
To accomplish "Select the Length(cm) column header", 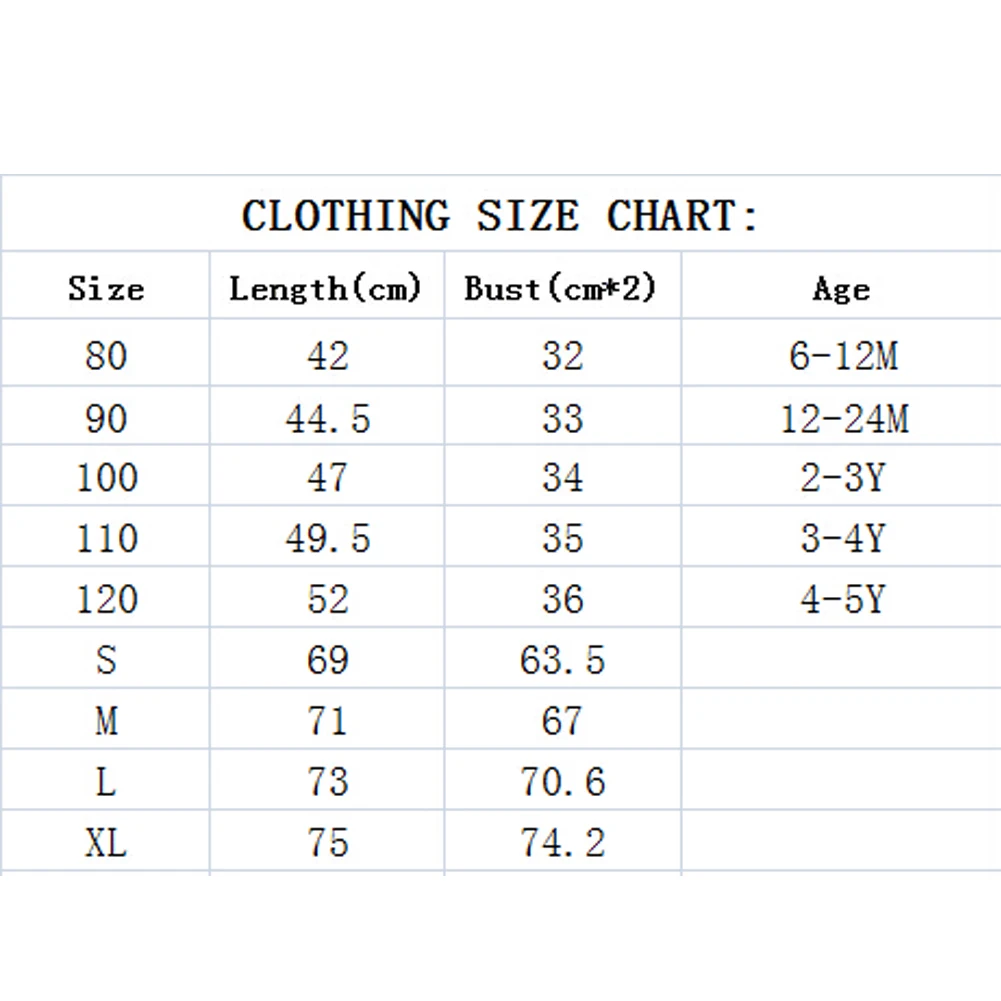I will click(x=326, y=289).
